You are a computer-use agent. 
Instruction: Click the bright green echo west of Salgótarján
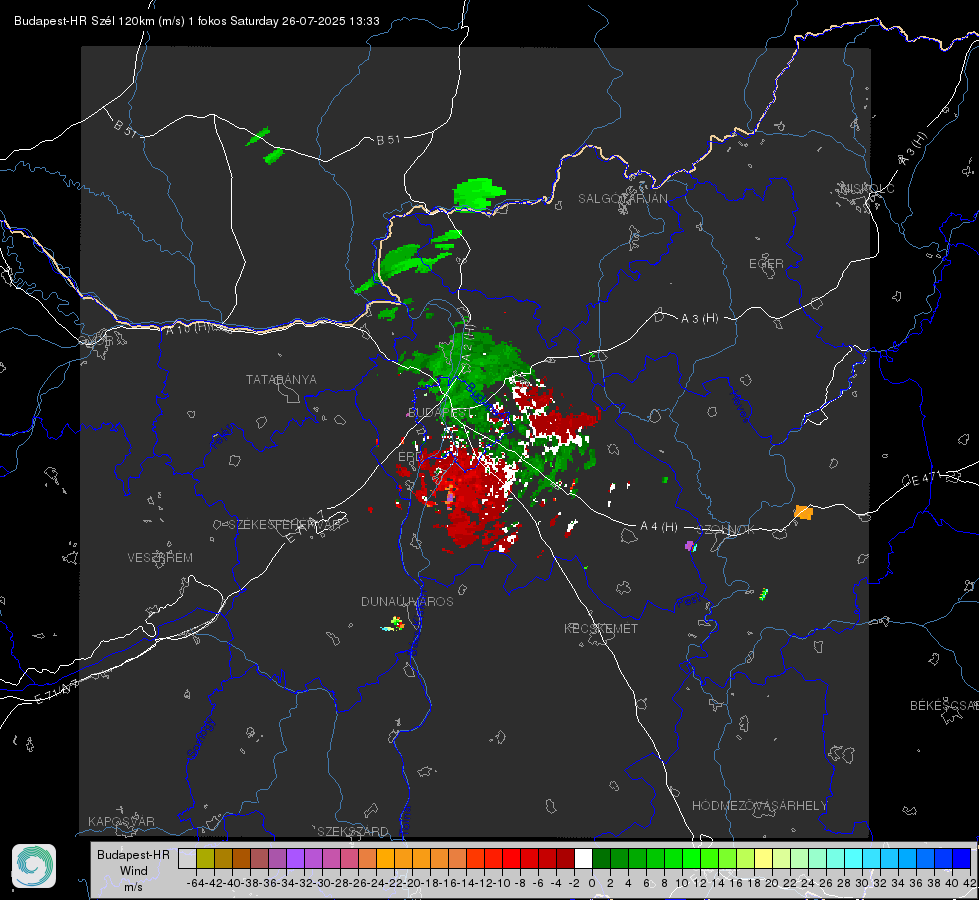[478, 194]
